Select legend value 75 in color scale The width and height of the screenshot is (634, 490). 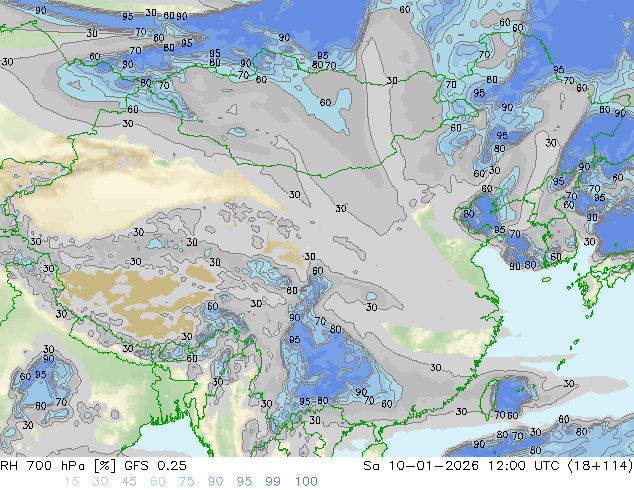[186, 482]
